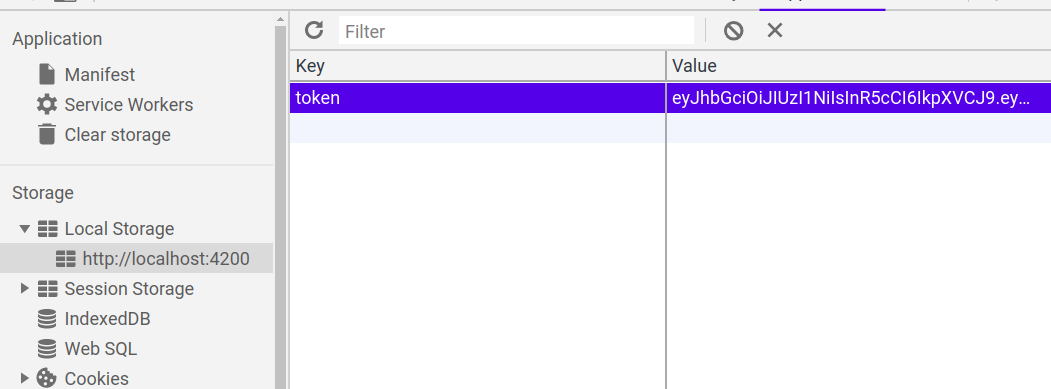Image resolution: width=1051 pixels, height=389 pixels.
Task: Sort by the Value column header
Action: (859, 66)
